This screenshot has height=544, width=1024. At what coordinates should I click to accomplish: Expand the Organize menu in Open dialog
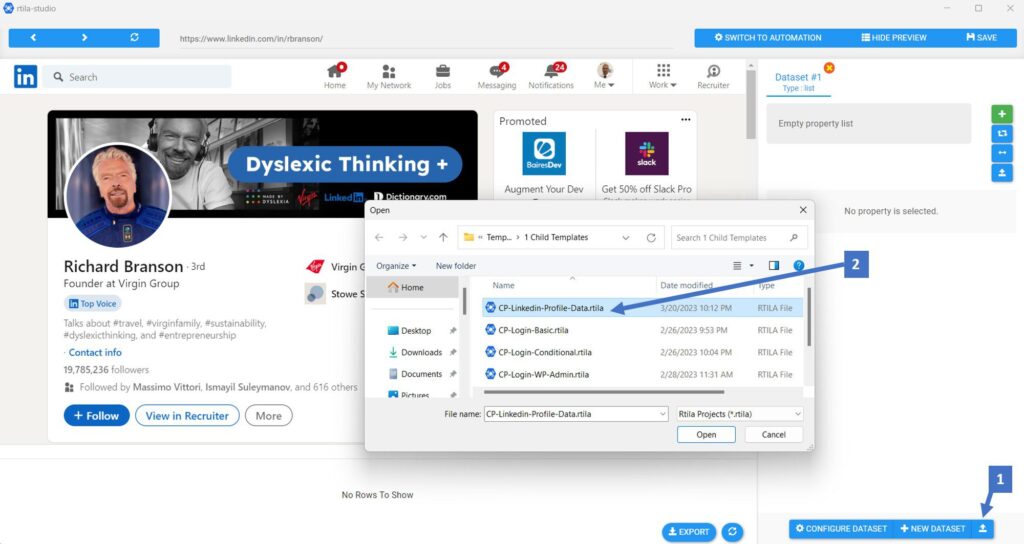point(396,266)
